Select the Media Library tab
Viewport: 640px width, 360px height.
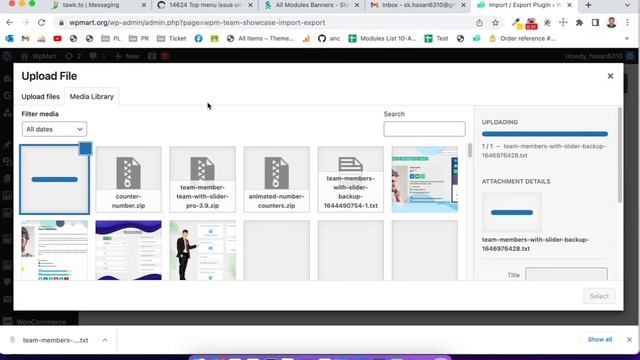(x=91, y=97)
